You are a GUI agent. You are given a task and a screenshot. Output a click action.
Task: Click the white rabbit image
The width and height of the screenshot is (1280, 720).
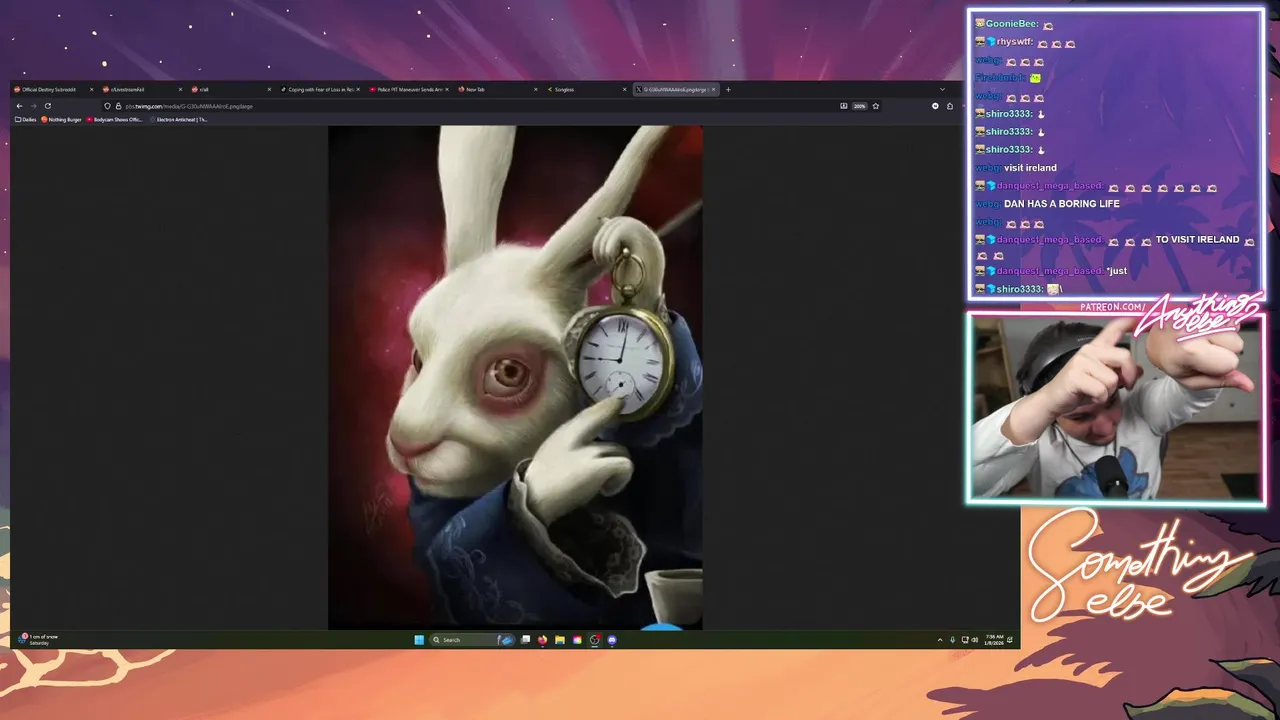(515, 378)
